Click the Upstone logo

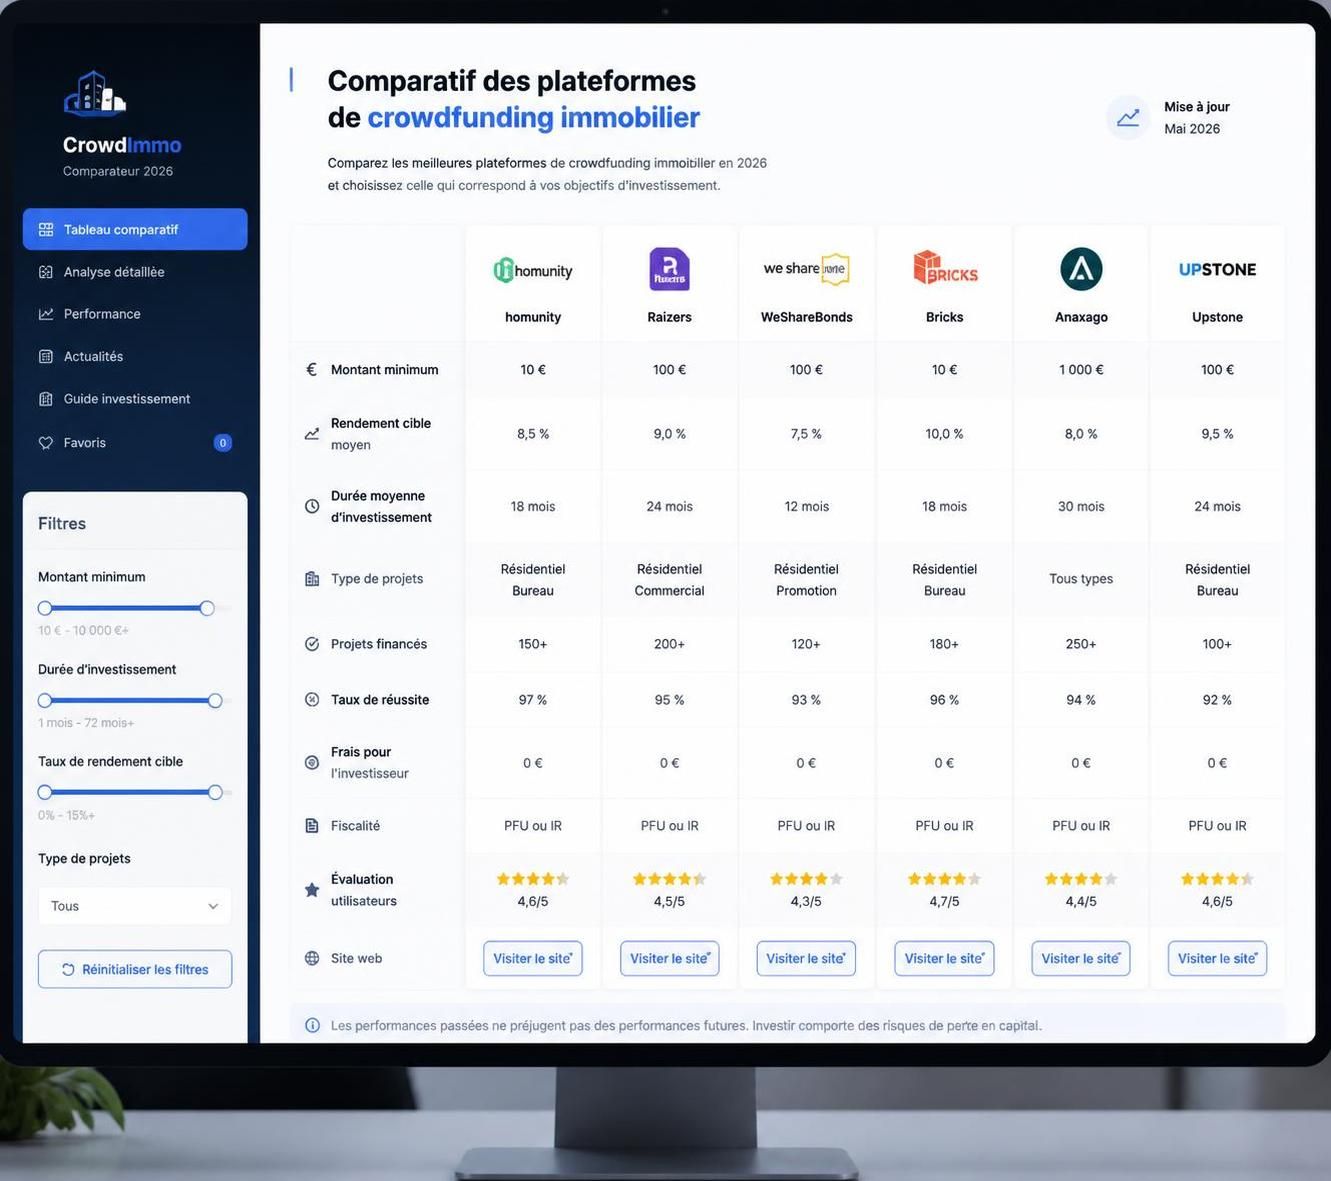(x=1217, y=269)
